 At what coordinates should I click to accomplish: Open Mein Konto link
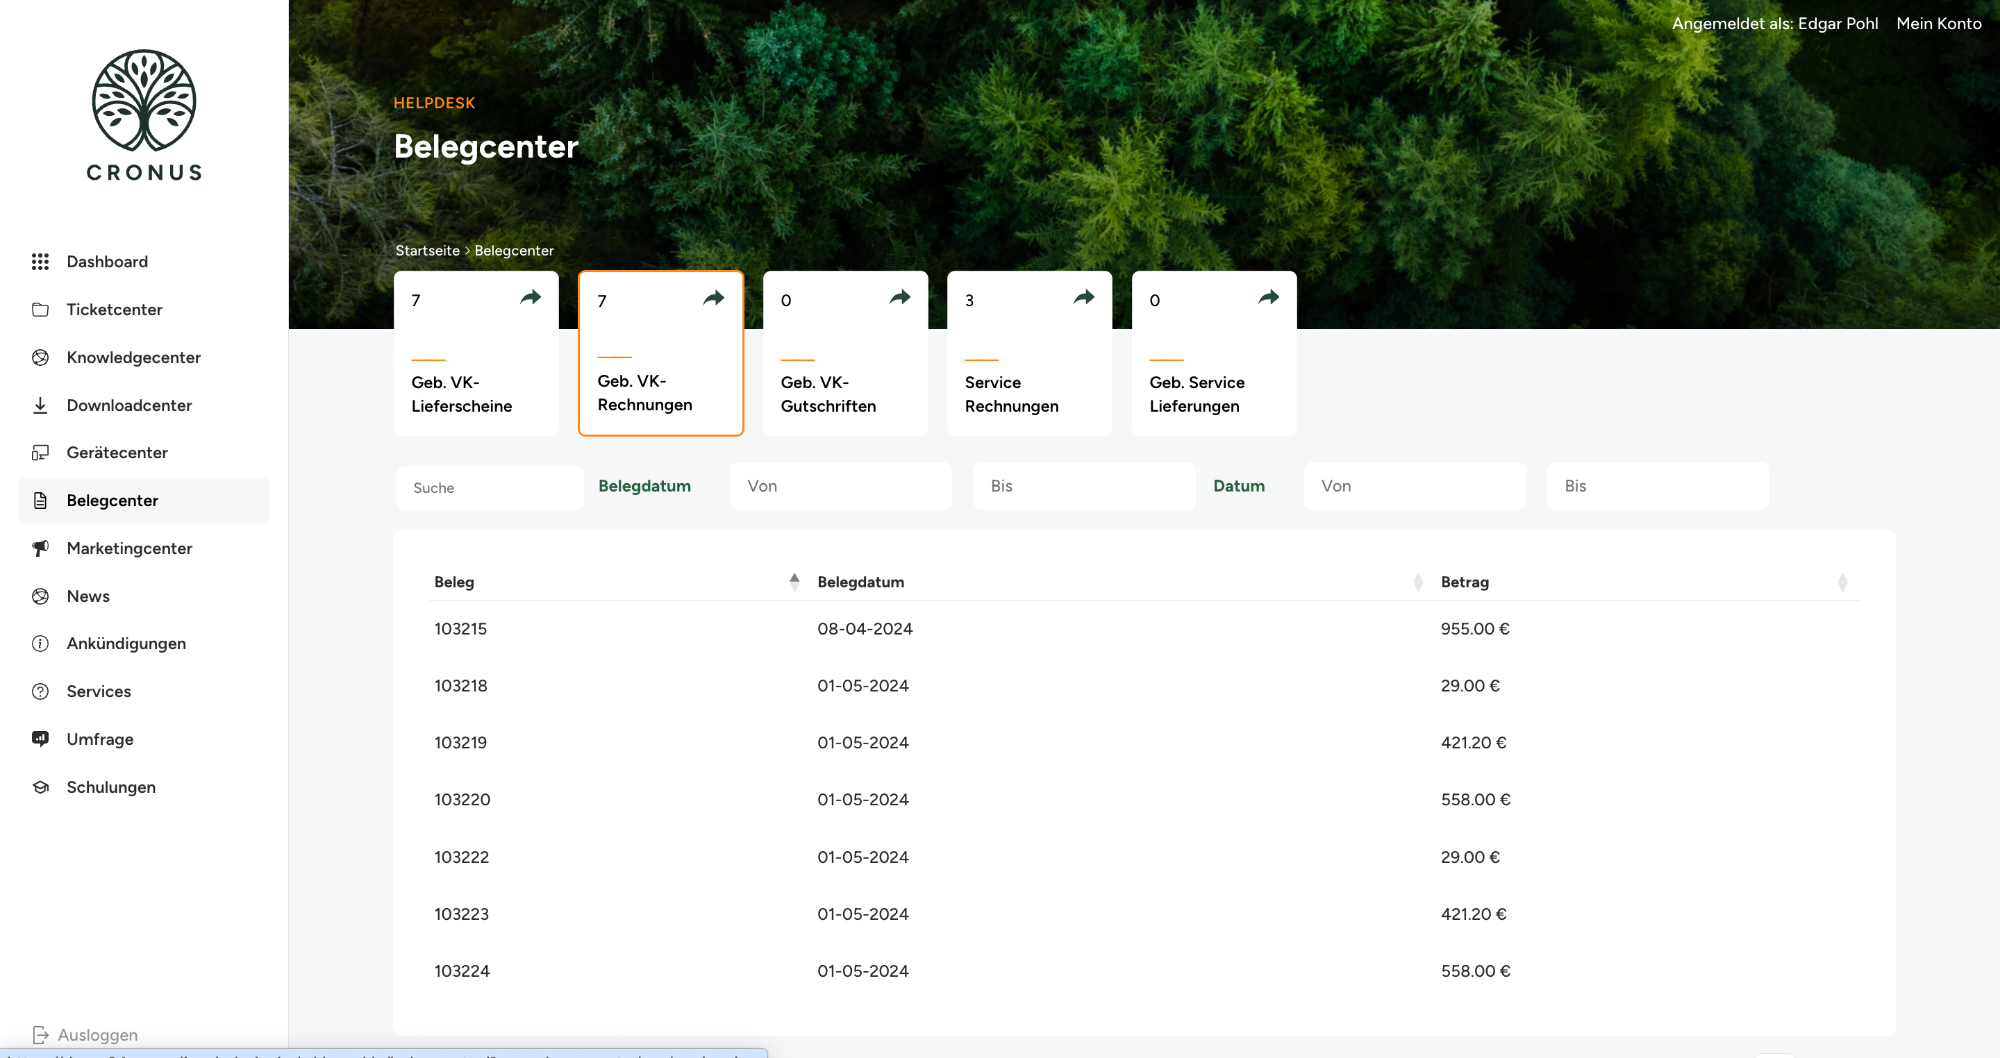[1938, 24]
